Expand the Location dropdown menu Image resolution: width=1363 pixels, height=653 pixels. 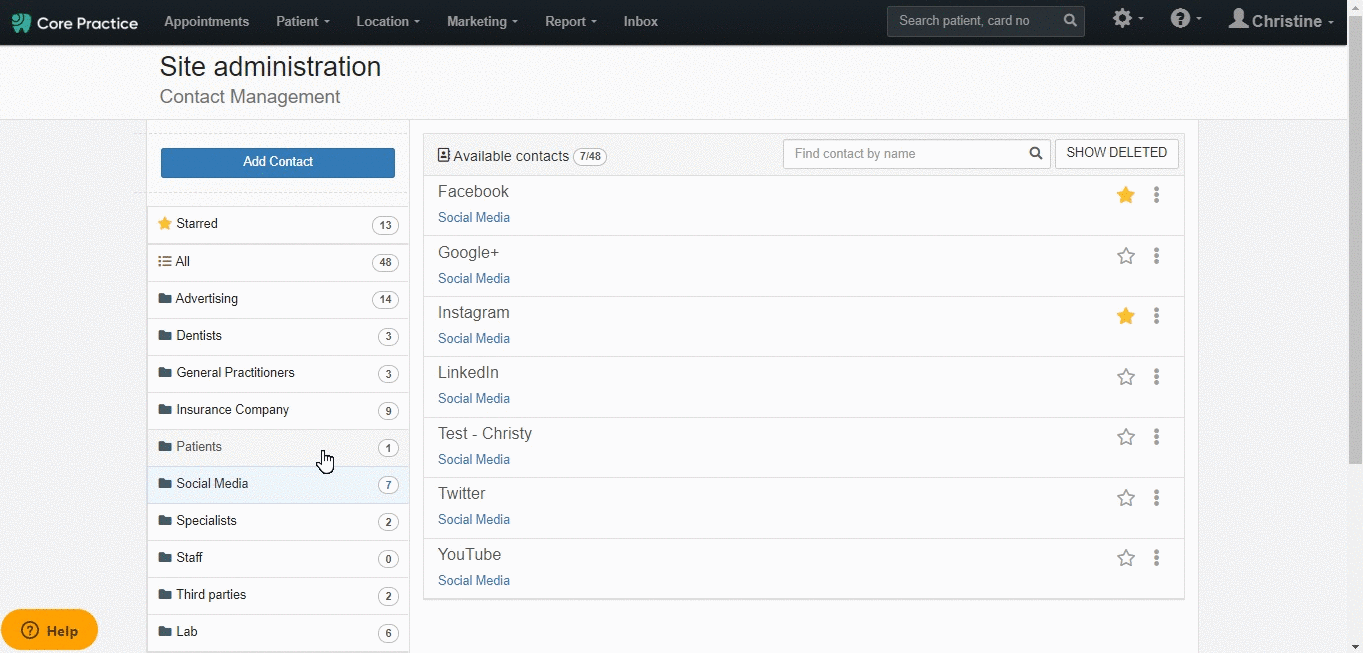(388, 21)
